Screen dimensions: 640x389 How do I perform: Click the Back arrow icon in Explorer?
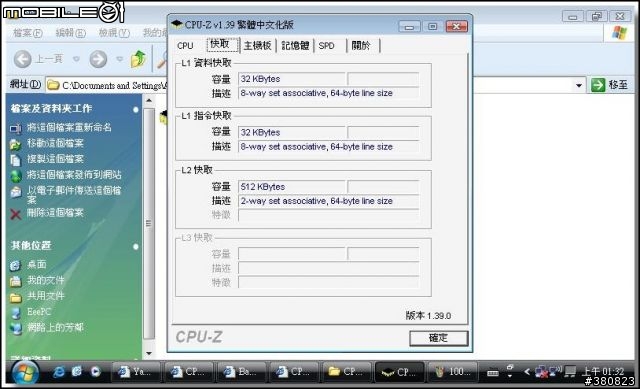point(22,59)
